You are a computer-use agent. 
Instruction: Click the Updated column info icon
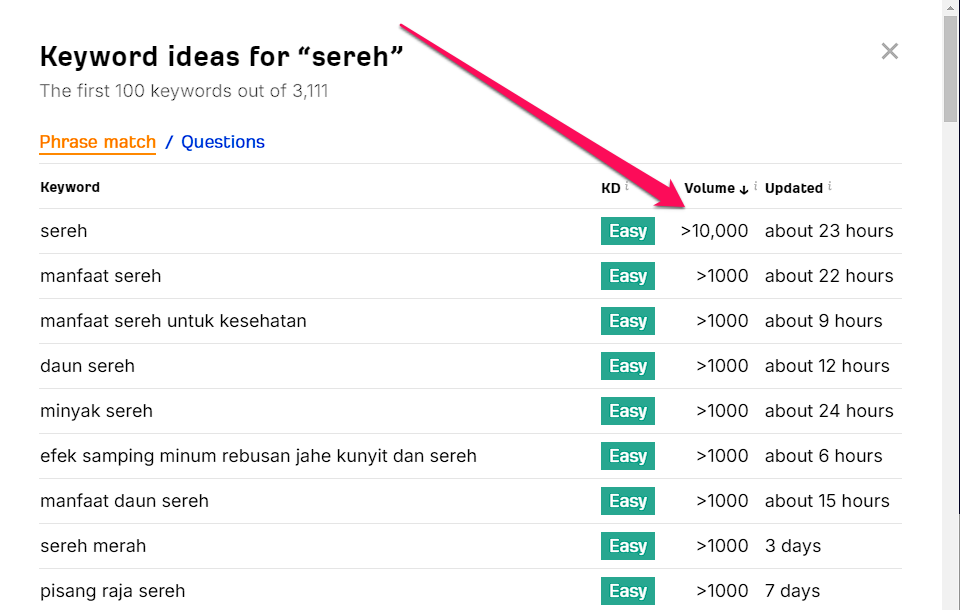(830, 186)
